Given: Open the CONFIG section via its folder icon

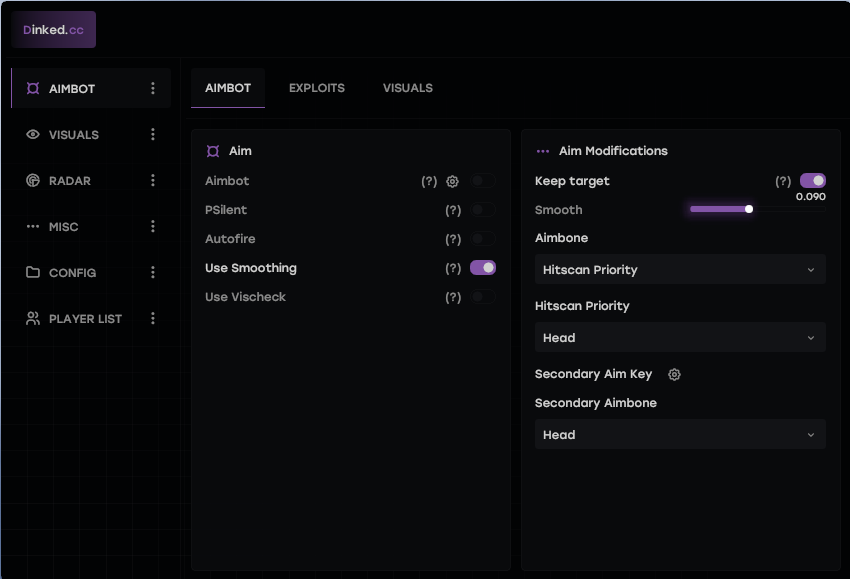Looking at the screenshot, I should tap(33, 272).
